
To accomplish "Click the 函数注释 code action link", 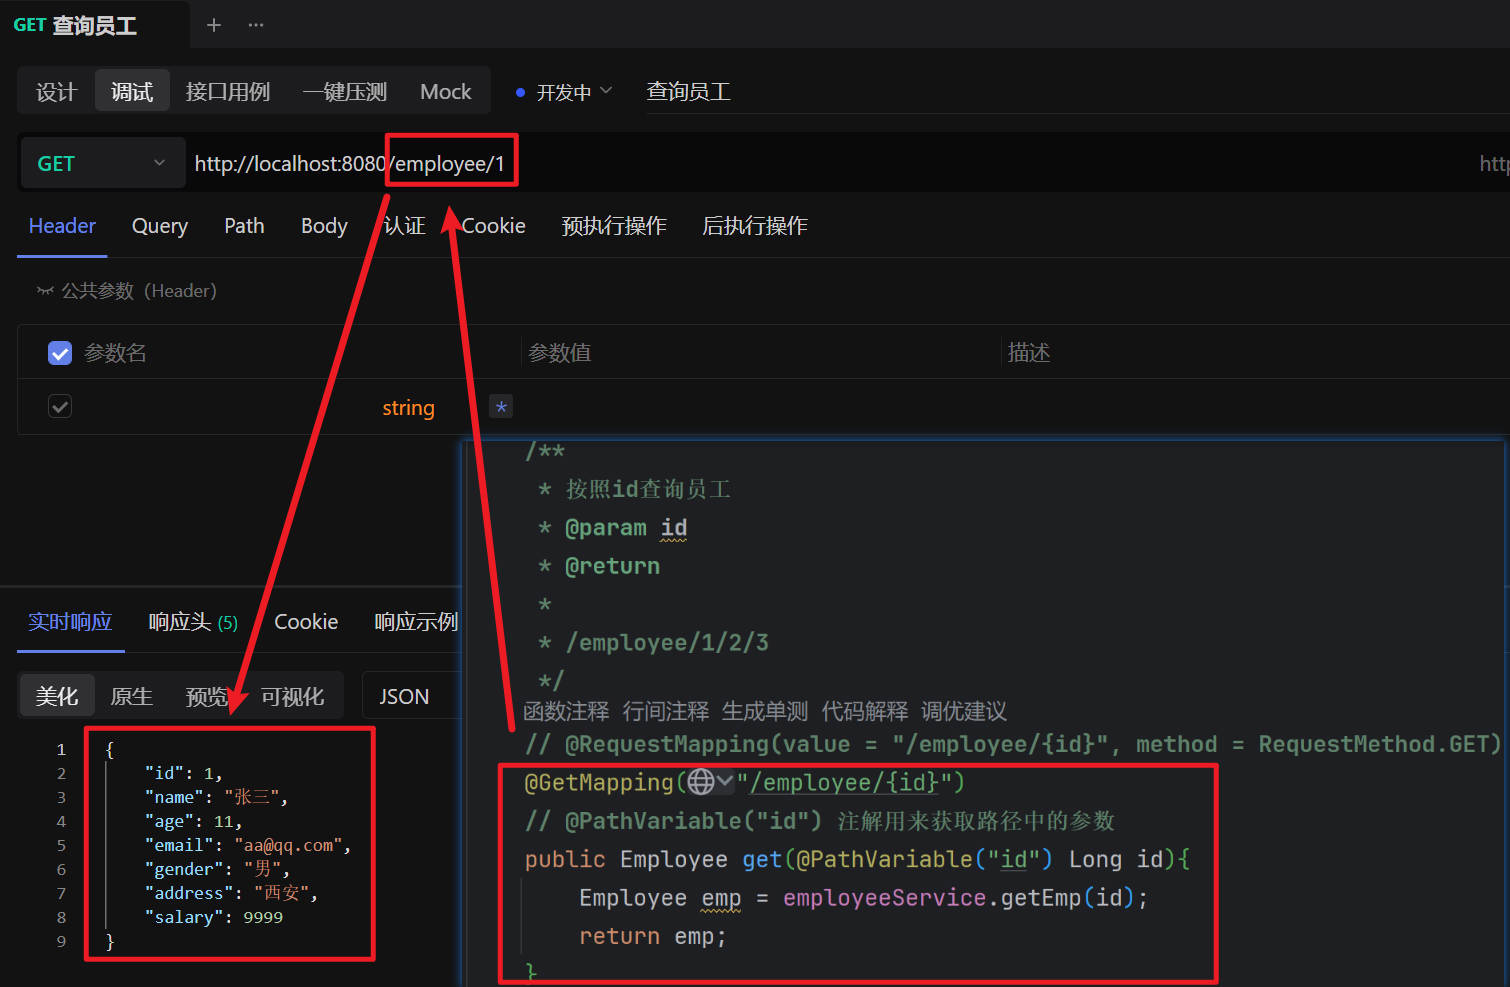I will (566, 711).
